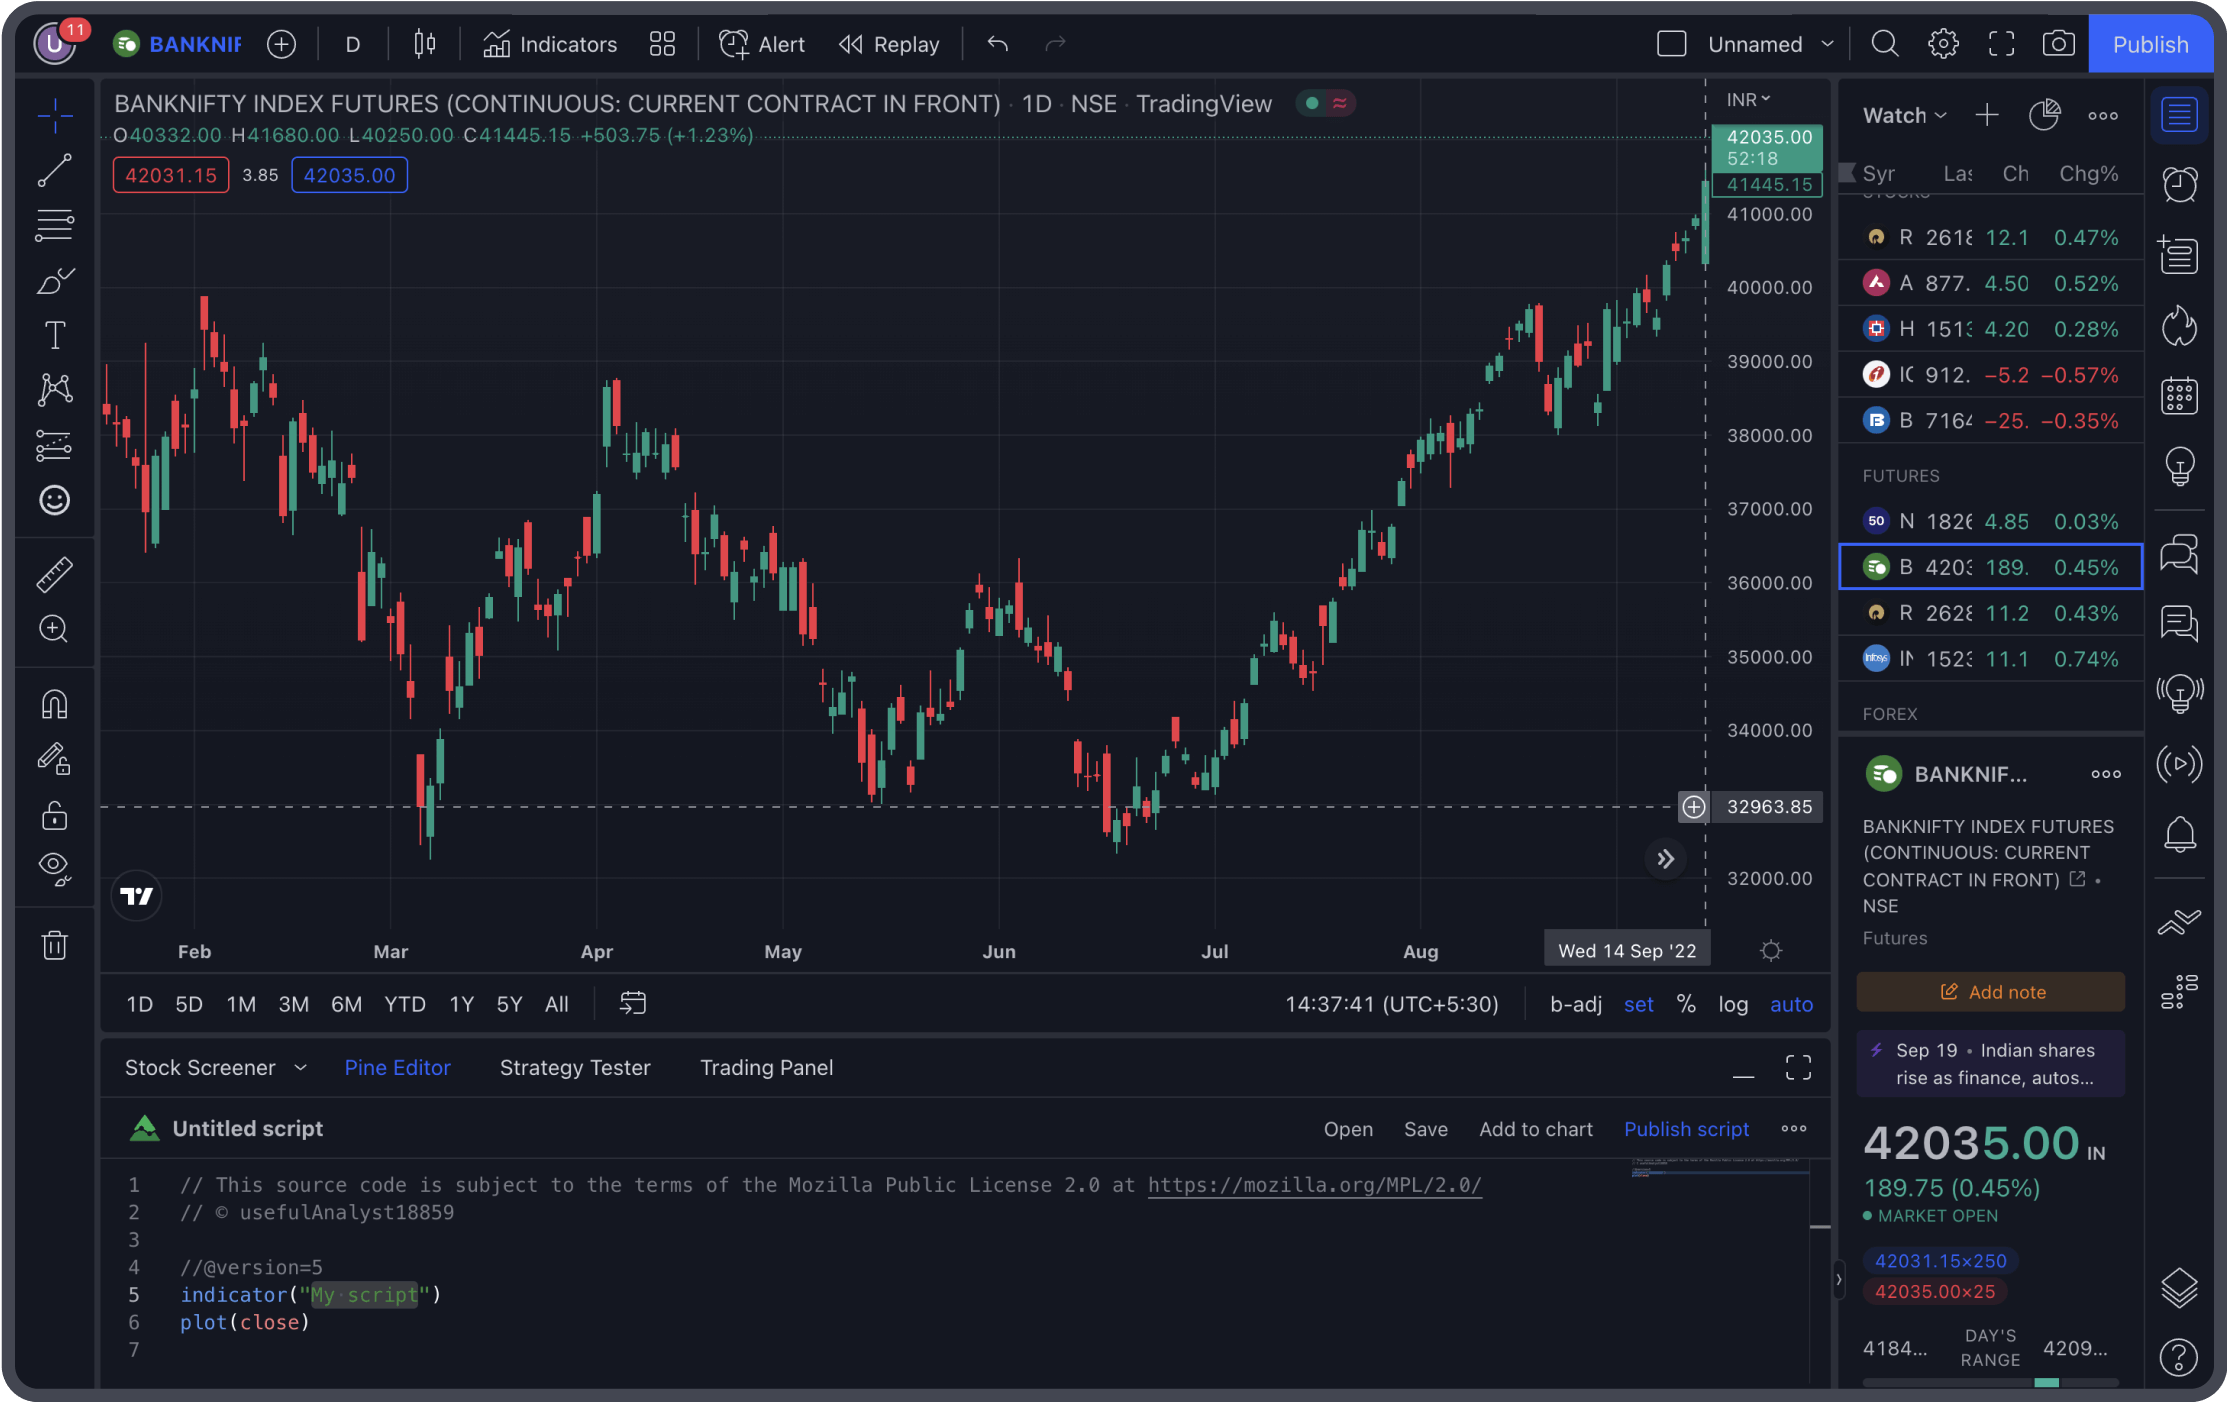Open the help center question icon

[2180, 1357]
